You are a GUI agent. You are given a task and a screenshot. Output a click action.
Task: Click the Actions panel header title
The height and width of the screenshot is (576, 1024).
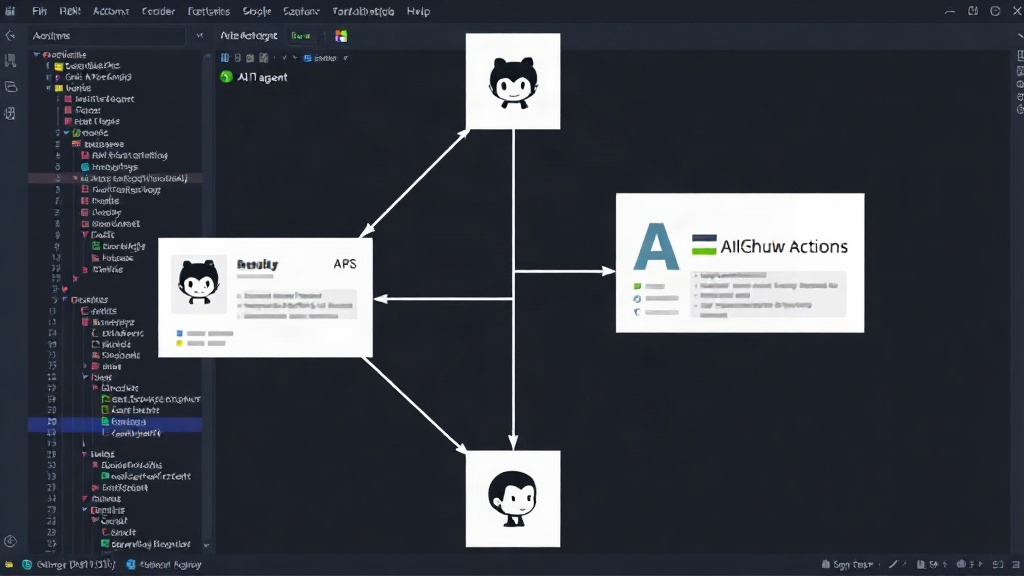51,36
